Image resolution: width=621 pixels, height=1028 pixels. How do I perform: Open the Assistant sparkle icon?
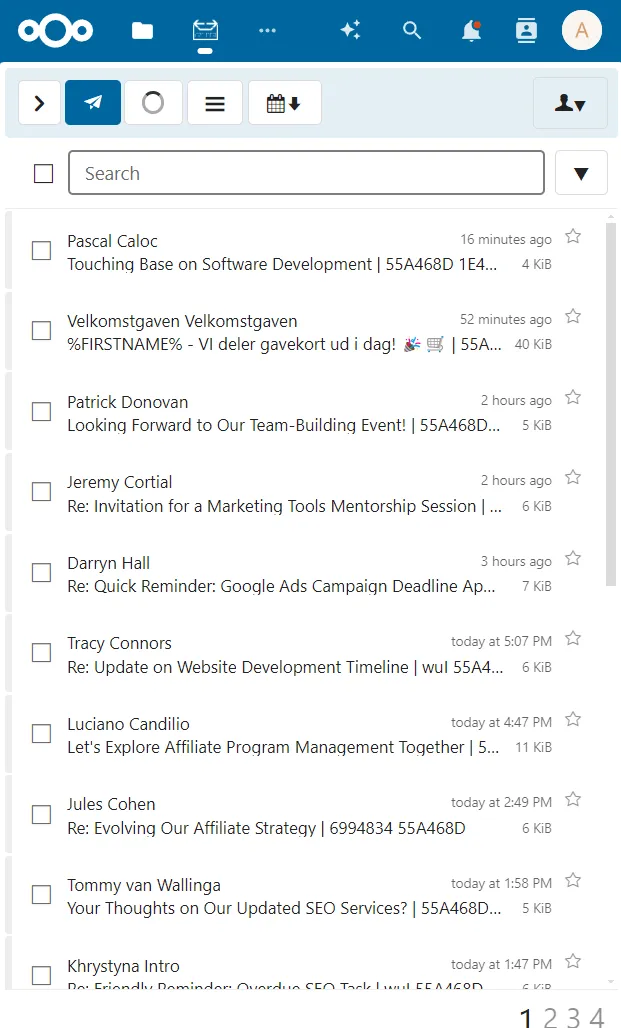(350, 30)
